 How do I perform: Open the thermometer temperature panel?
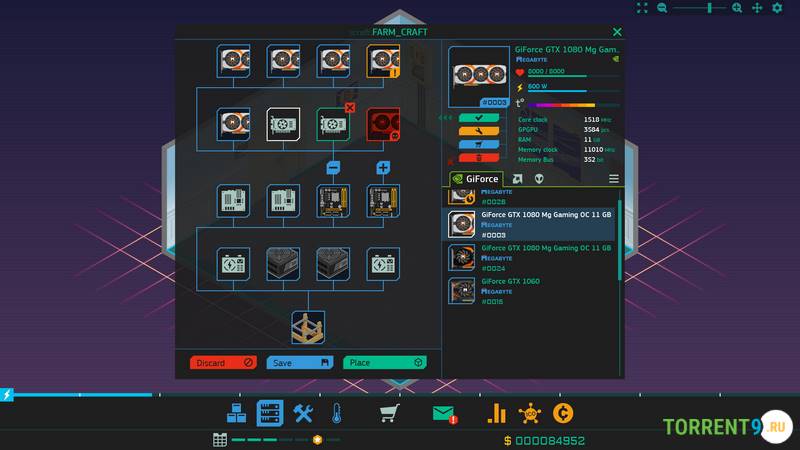click(337, 413)
